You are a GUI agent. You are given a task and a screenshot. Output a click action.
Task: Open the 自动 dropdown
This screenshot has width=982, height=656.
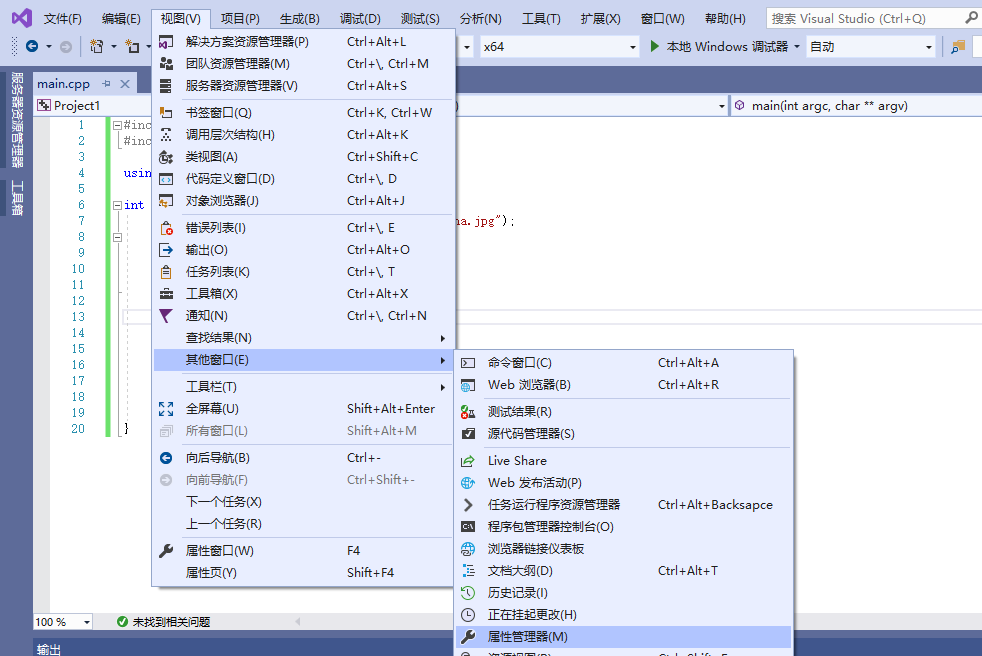pyautogui.click(x=871, y=47)
